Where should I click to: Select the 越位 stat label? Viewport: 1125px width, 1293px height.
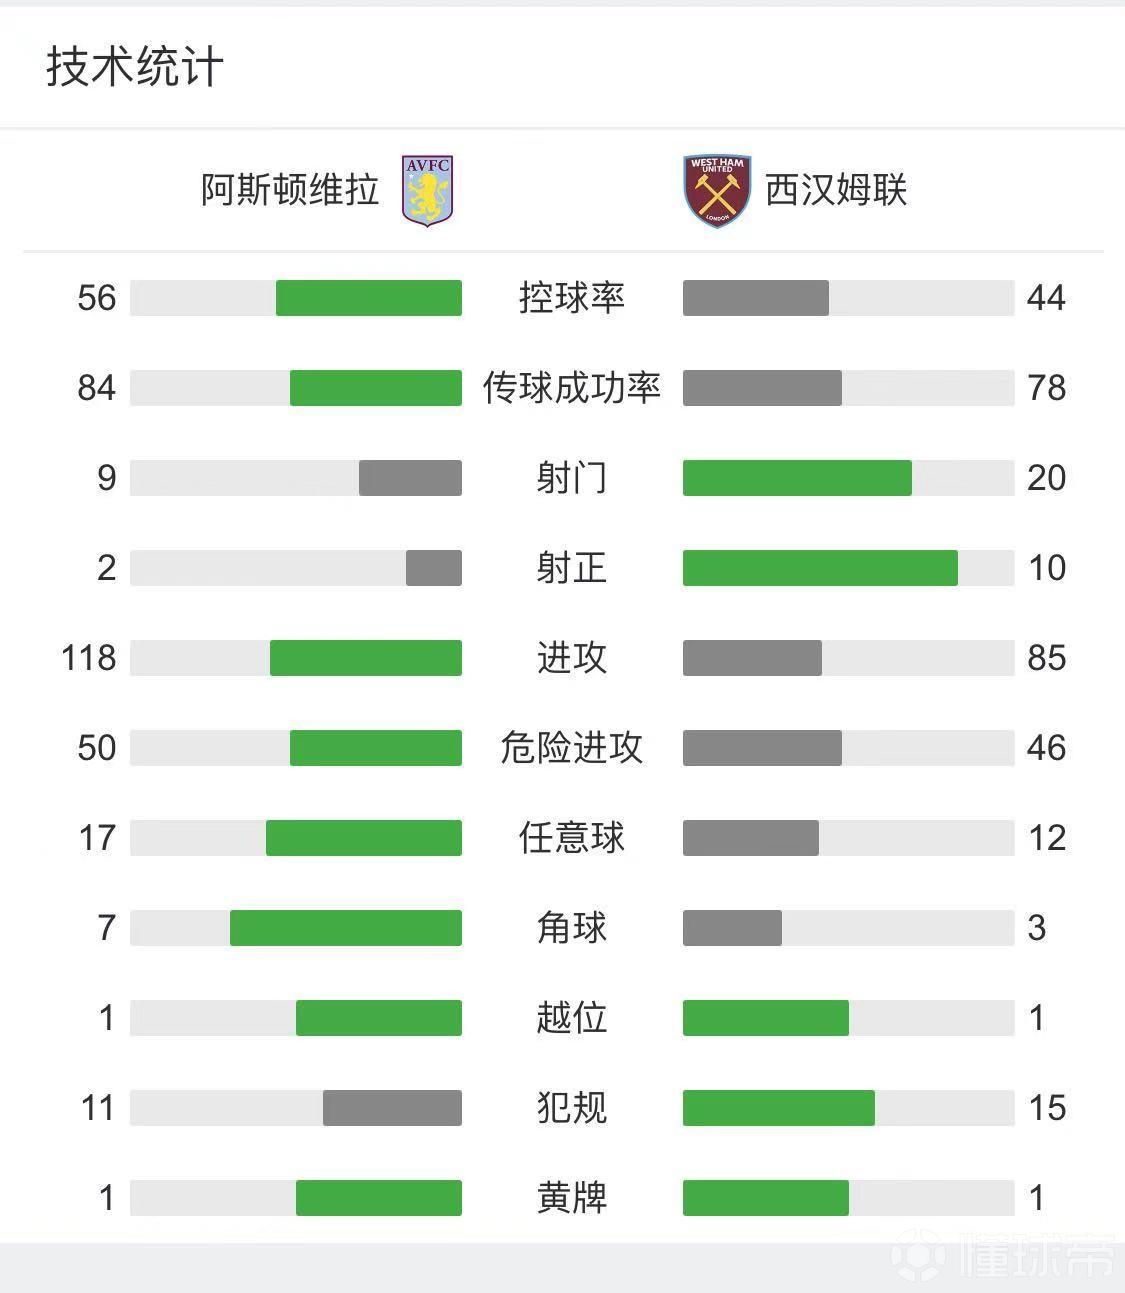coord(572,1018)
